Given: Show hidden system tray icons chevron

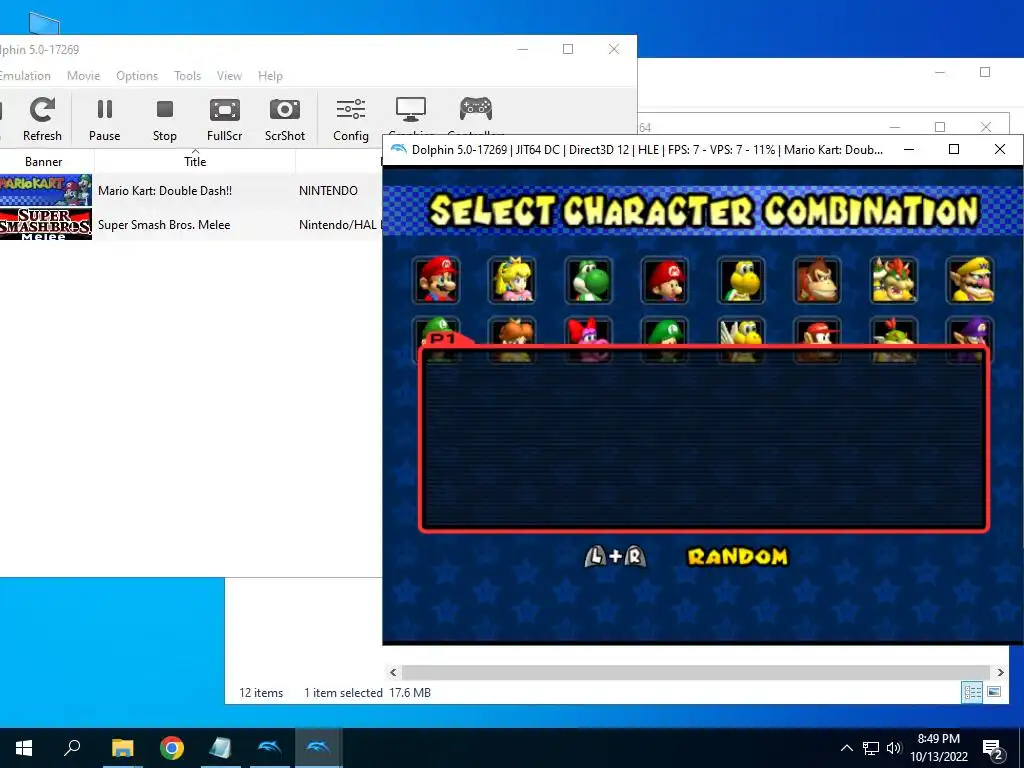Looking at the screenshot, I should tap(846, 748).
